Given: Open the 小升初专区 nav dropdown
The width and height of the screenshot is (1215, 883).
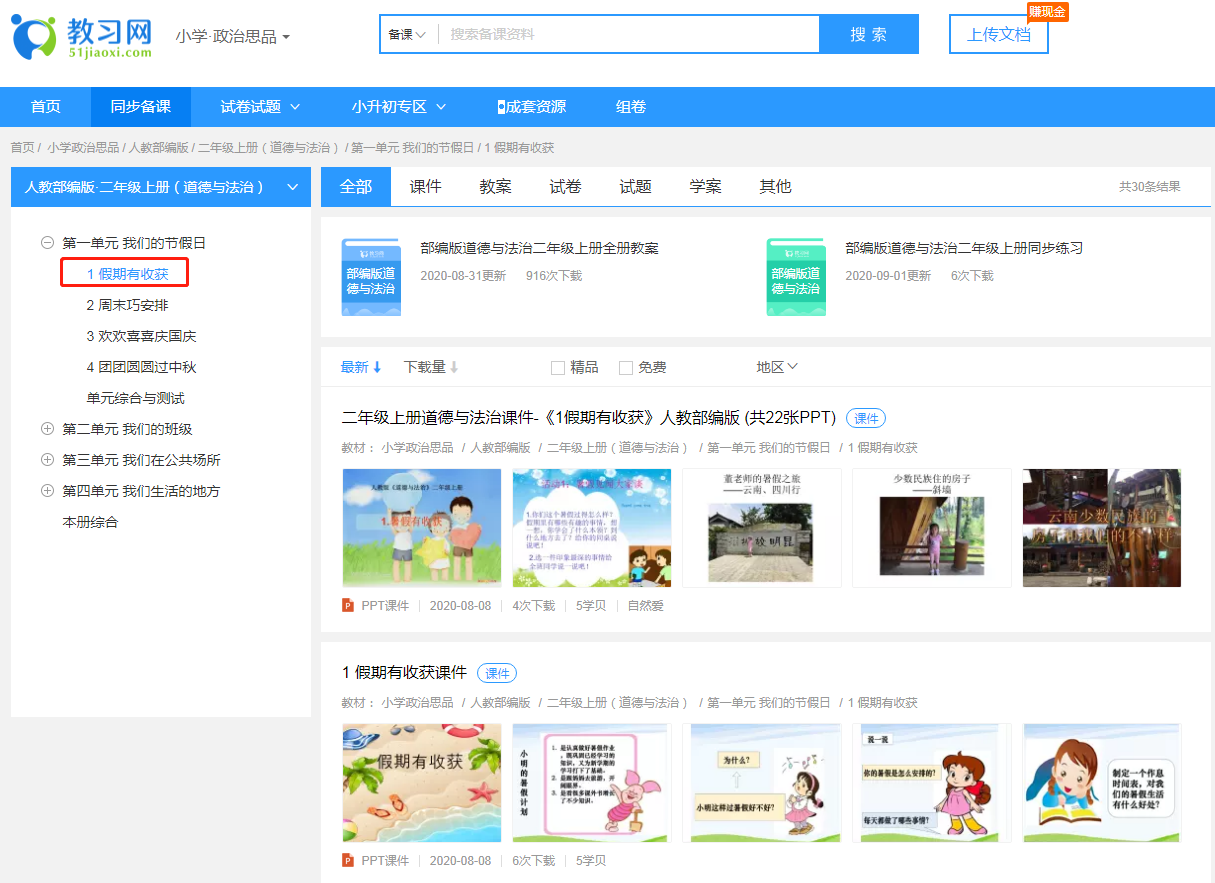Looking at the screenshot, I should [x=399, y=106].
